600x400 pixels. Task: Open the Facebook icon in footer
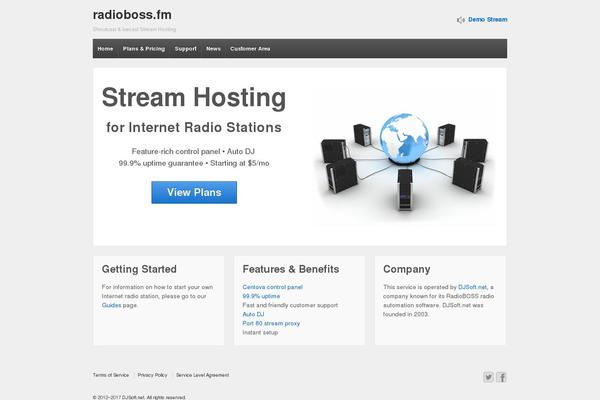(501, 377)
